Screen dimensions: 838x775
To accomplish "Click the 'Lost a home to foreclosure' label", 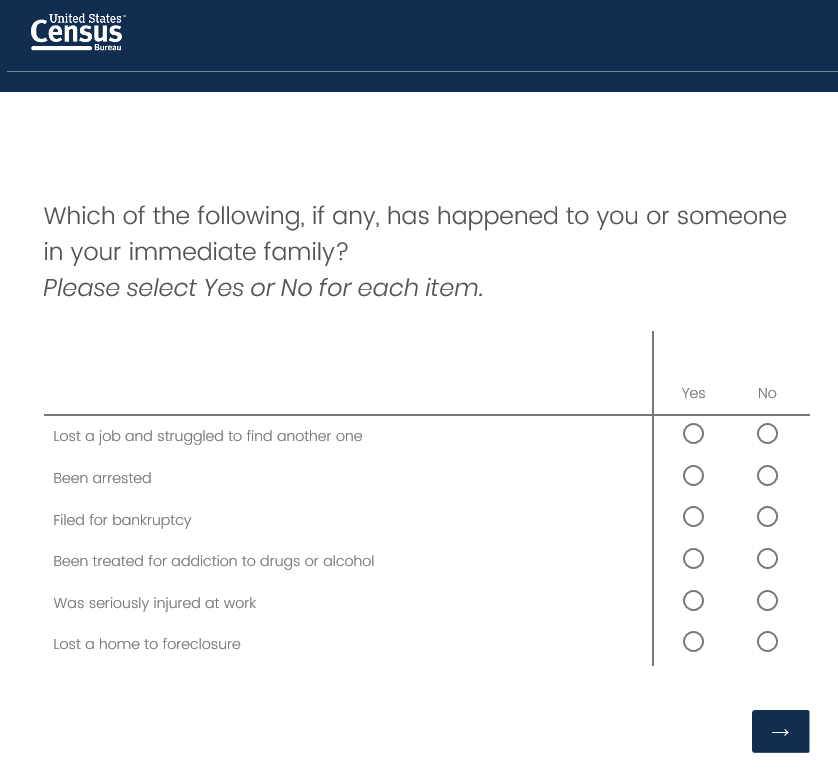I will 146,644.
